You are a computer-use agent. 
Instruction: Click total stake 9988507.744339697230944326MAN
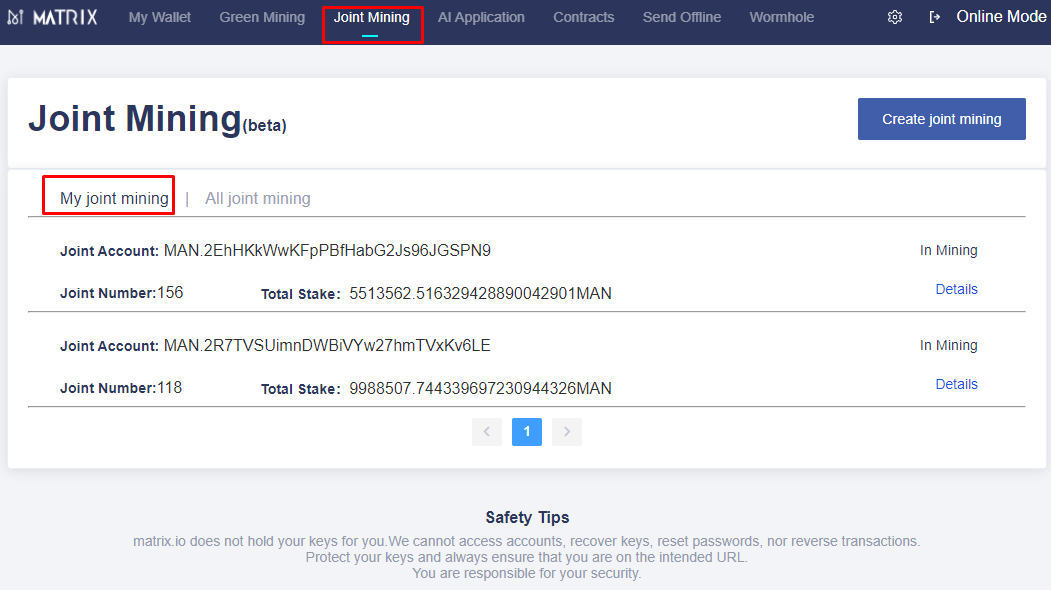[480, 389]
